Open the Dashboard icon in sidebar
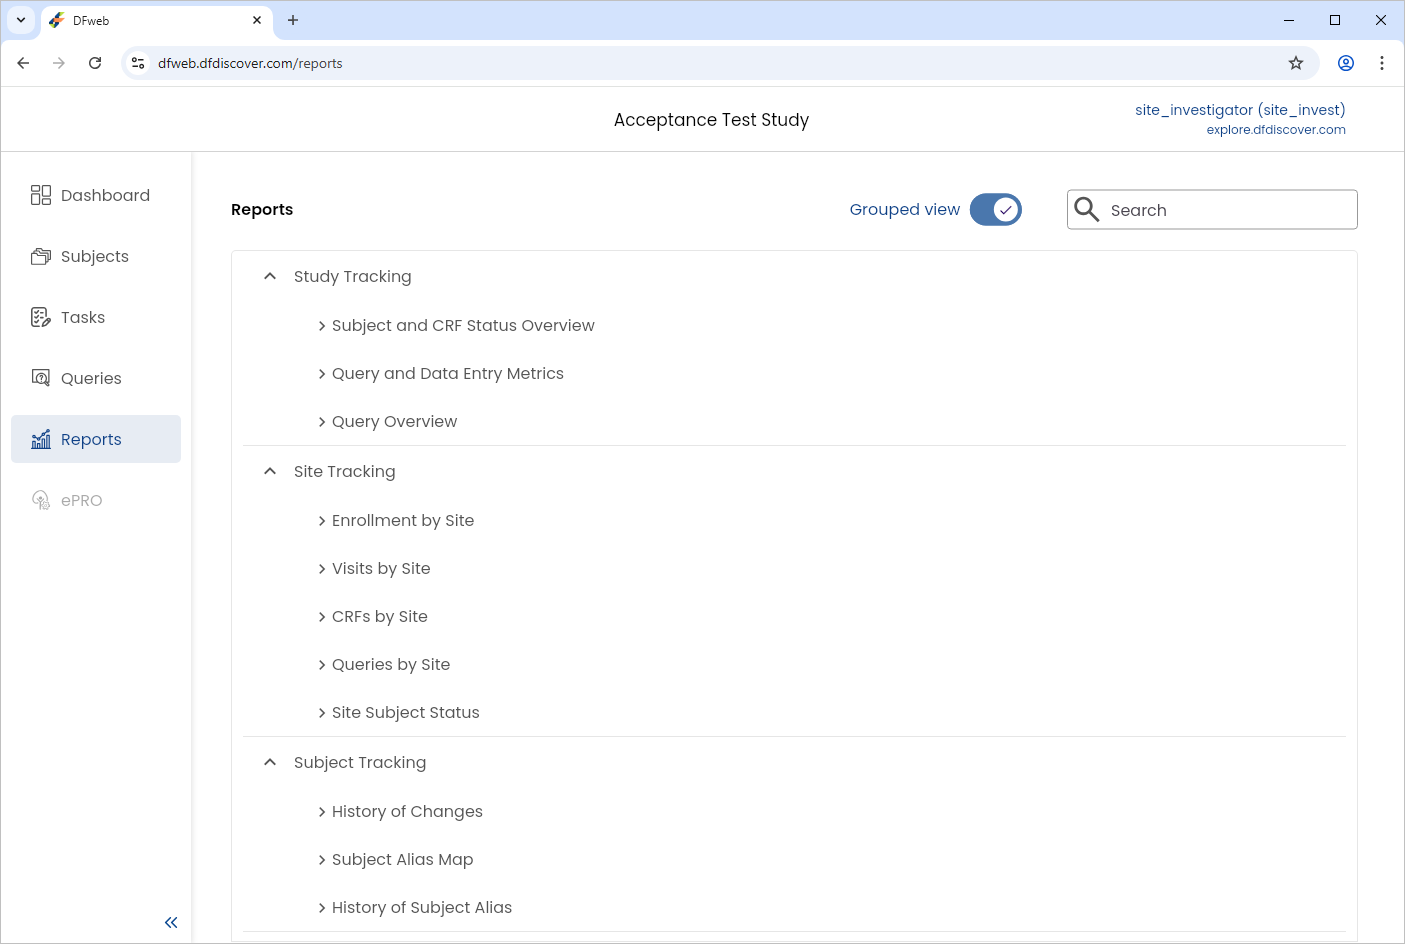The image size is (1405, 944). tap(41, 195)
